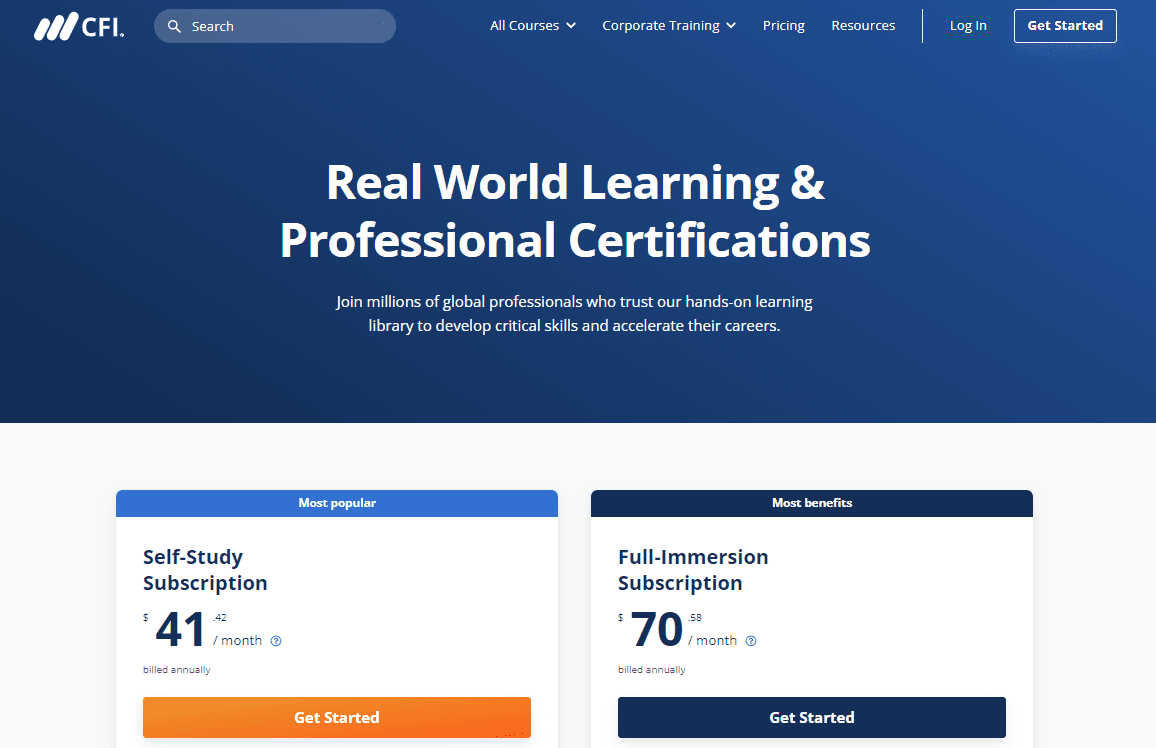Click the $41 monthly price
1156x748 pixels.
tap(181, 630)
